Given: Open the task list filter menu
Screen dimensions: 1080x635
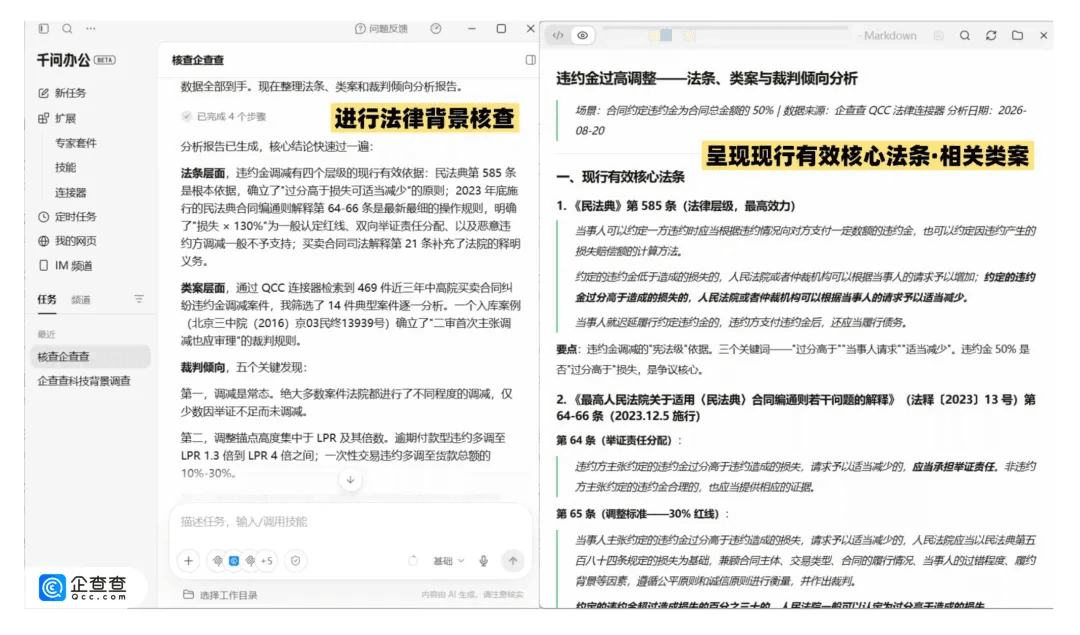Looking at the screenshot, I should [x=139, y=299].
